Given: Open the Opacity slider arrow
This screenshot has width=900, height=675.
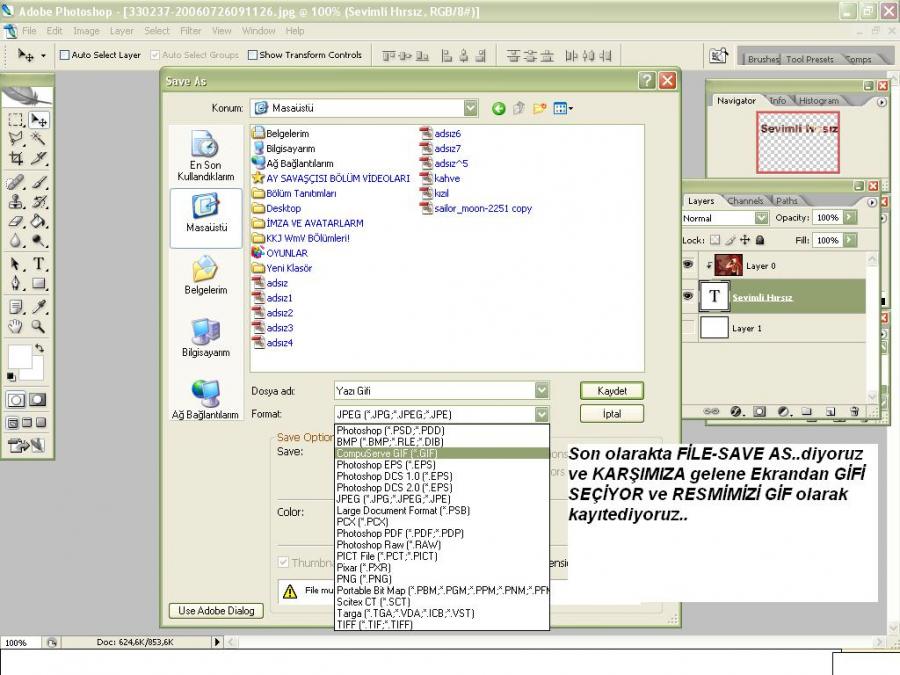Looking at the screenshot, I should coord(850,218).
